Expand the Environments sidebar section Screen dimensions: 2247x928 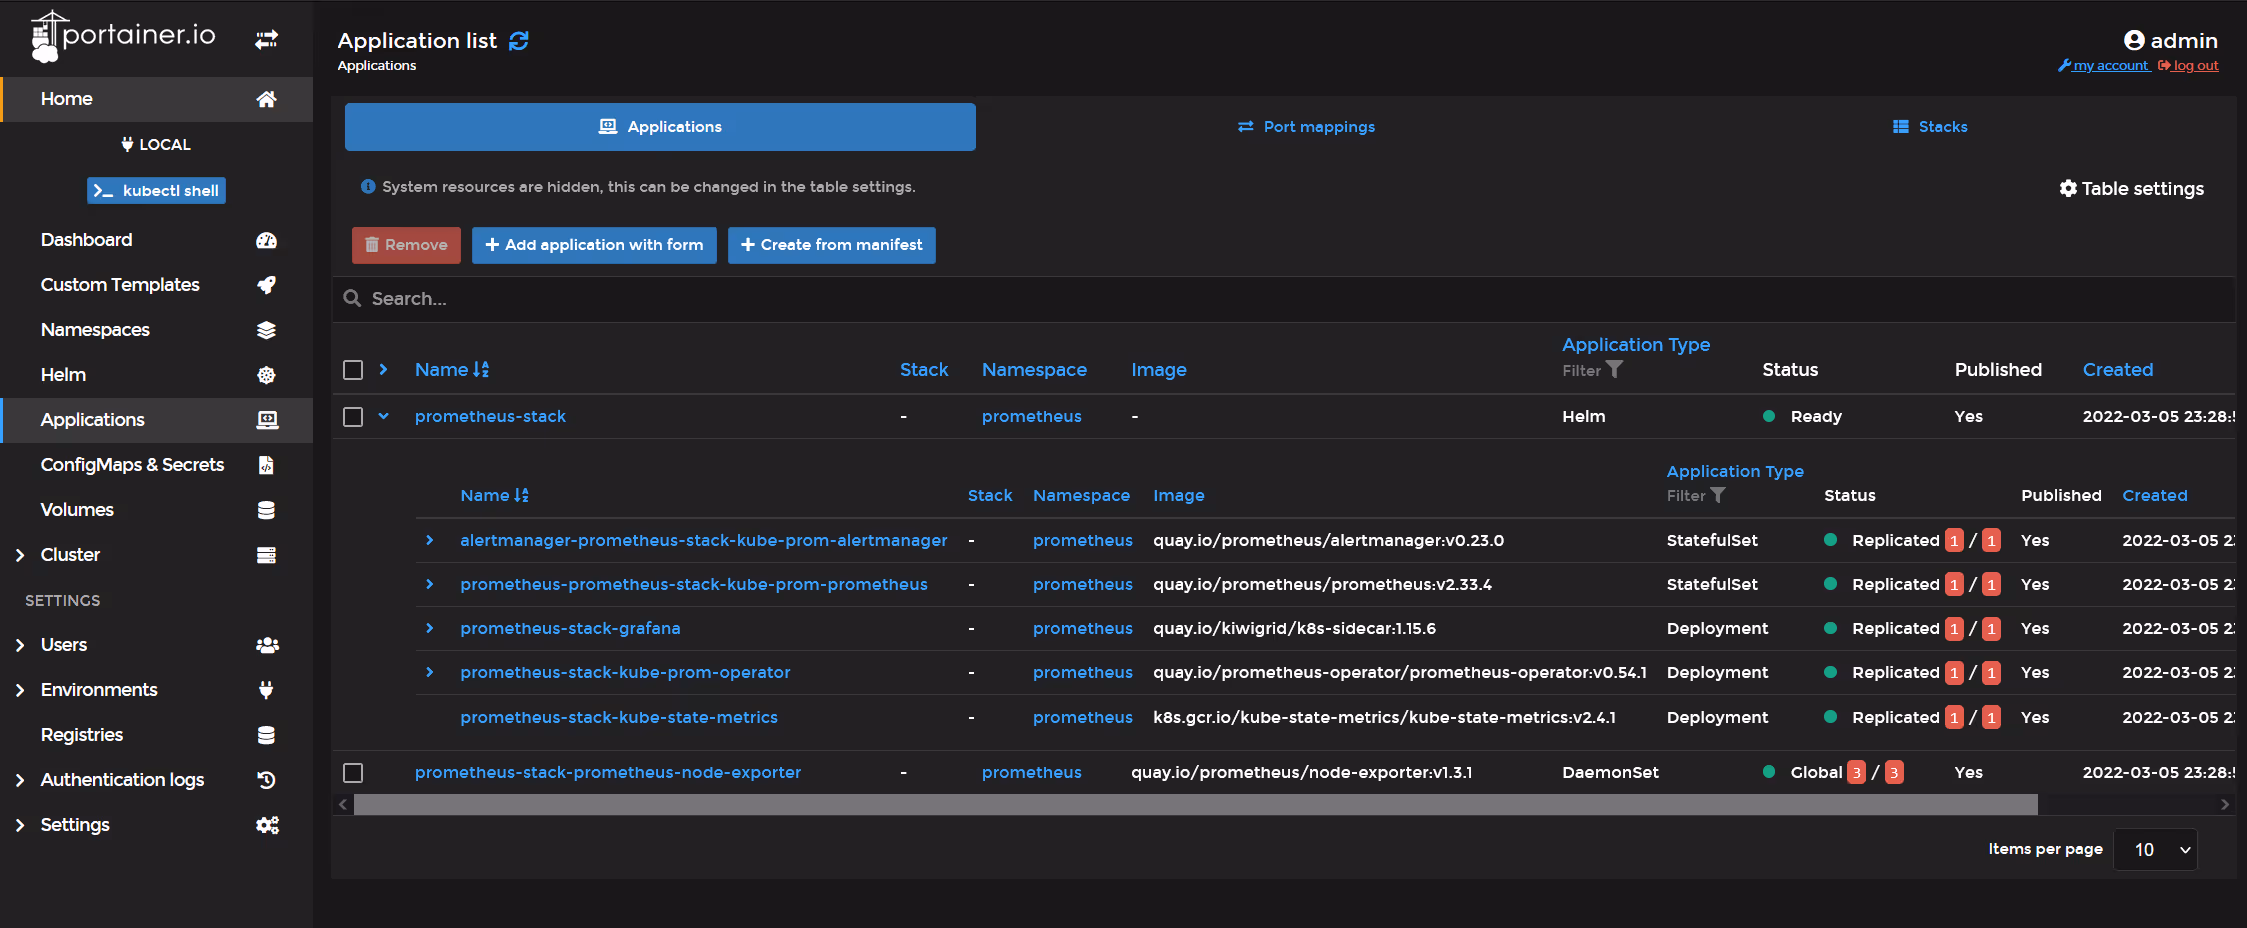pyautogui.click(x=20, y=690)
